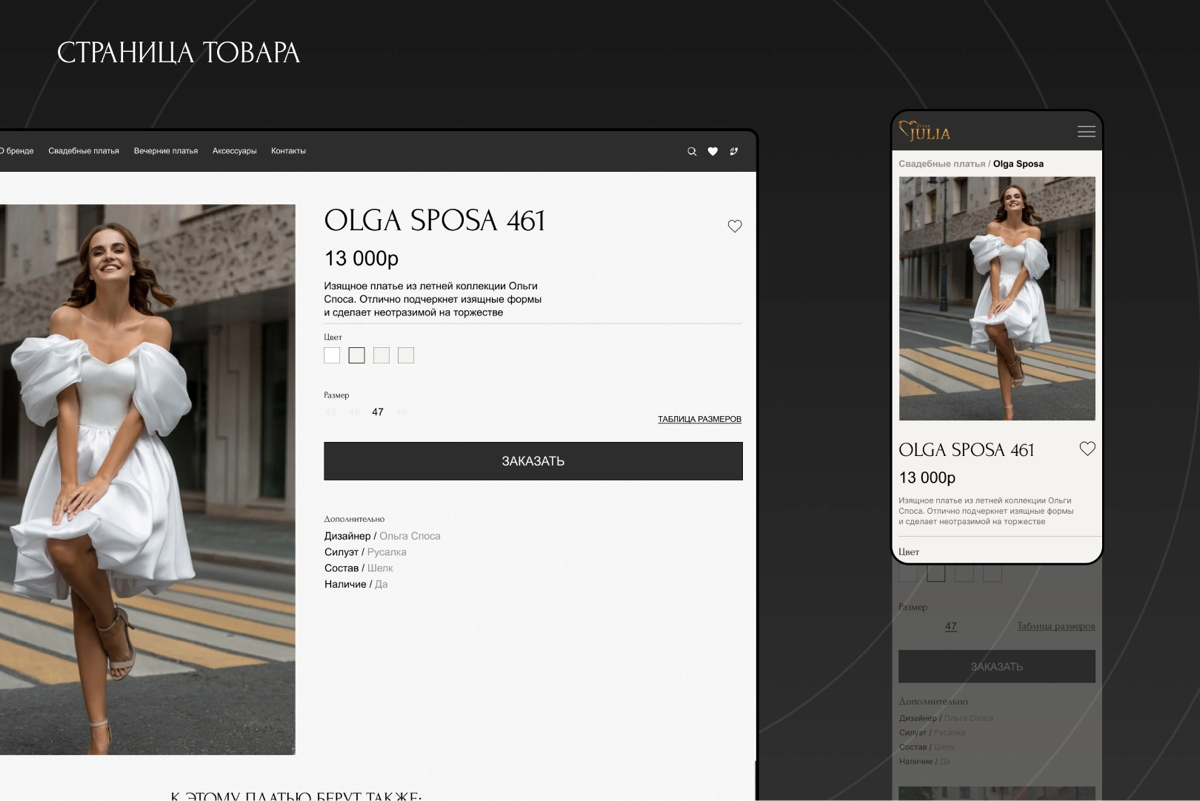Click the desktop ЗАКАЗАТЬ button

point(533,461)
